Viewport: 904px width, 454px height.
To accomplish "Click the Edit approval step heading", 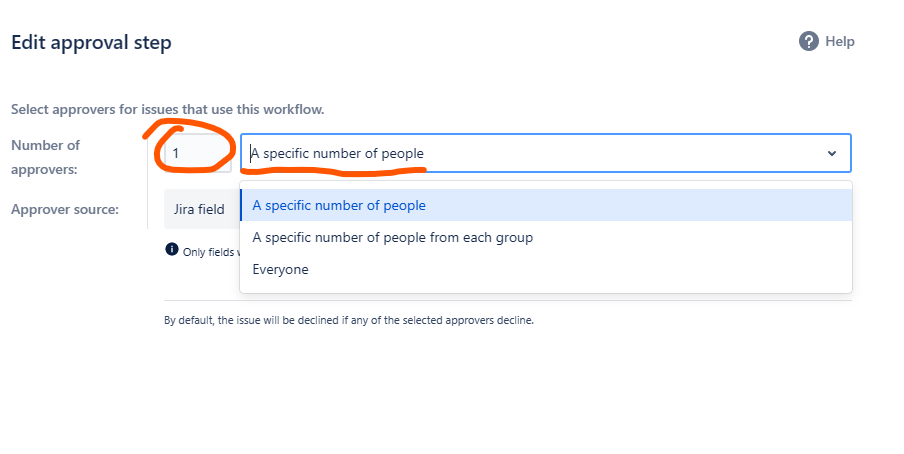I will click(91, 43).
